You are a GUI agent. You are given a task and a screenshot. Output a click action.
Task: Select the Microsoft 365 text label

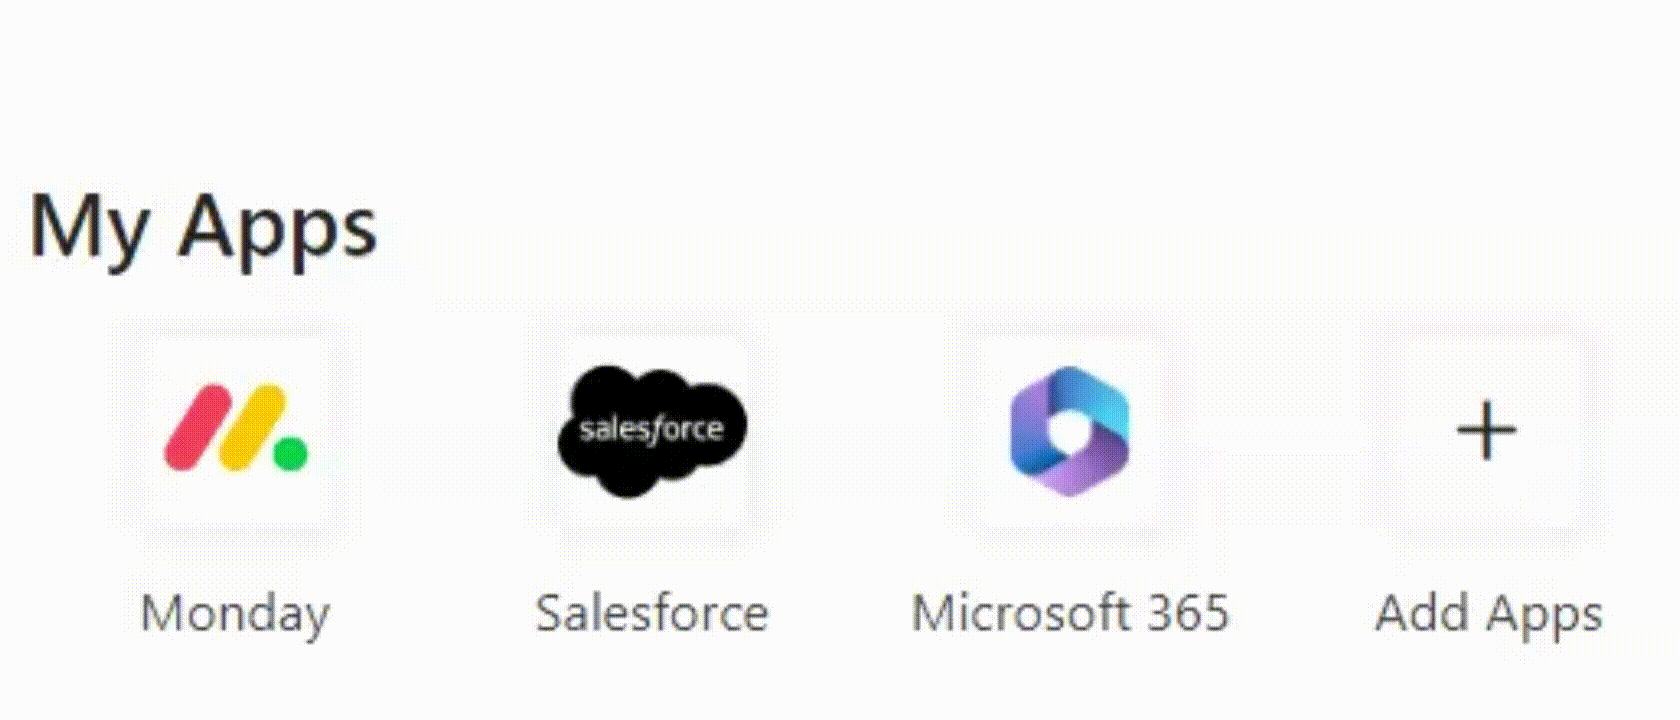1070,612
